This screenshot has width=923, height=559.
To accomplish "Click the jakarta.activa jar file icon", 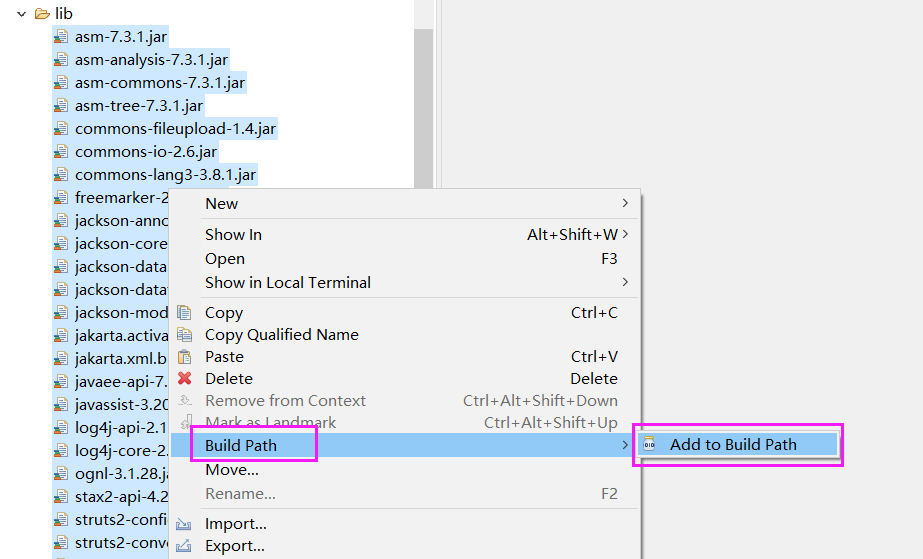I will 61,335.
